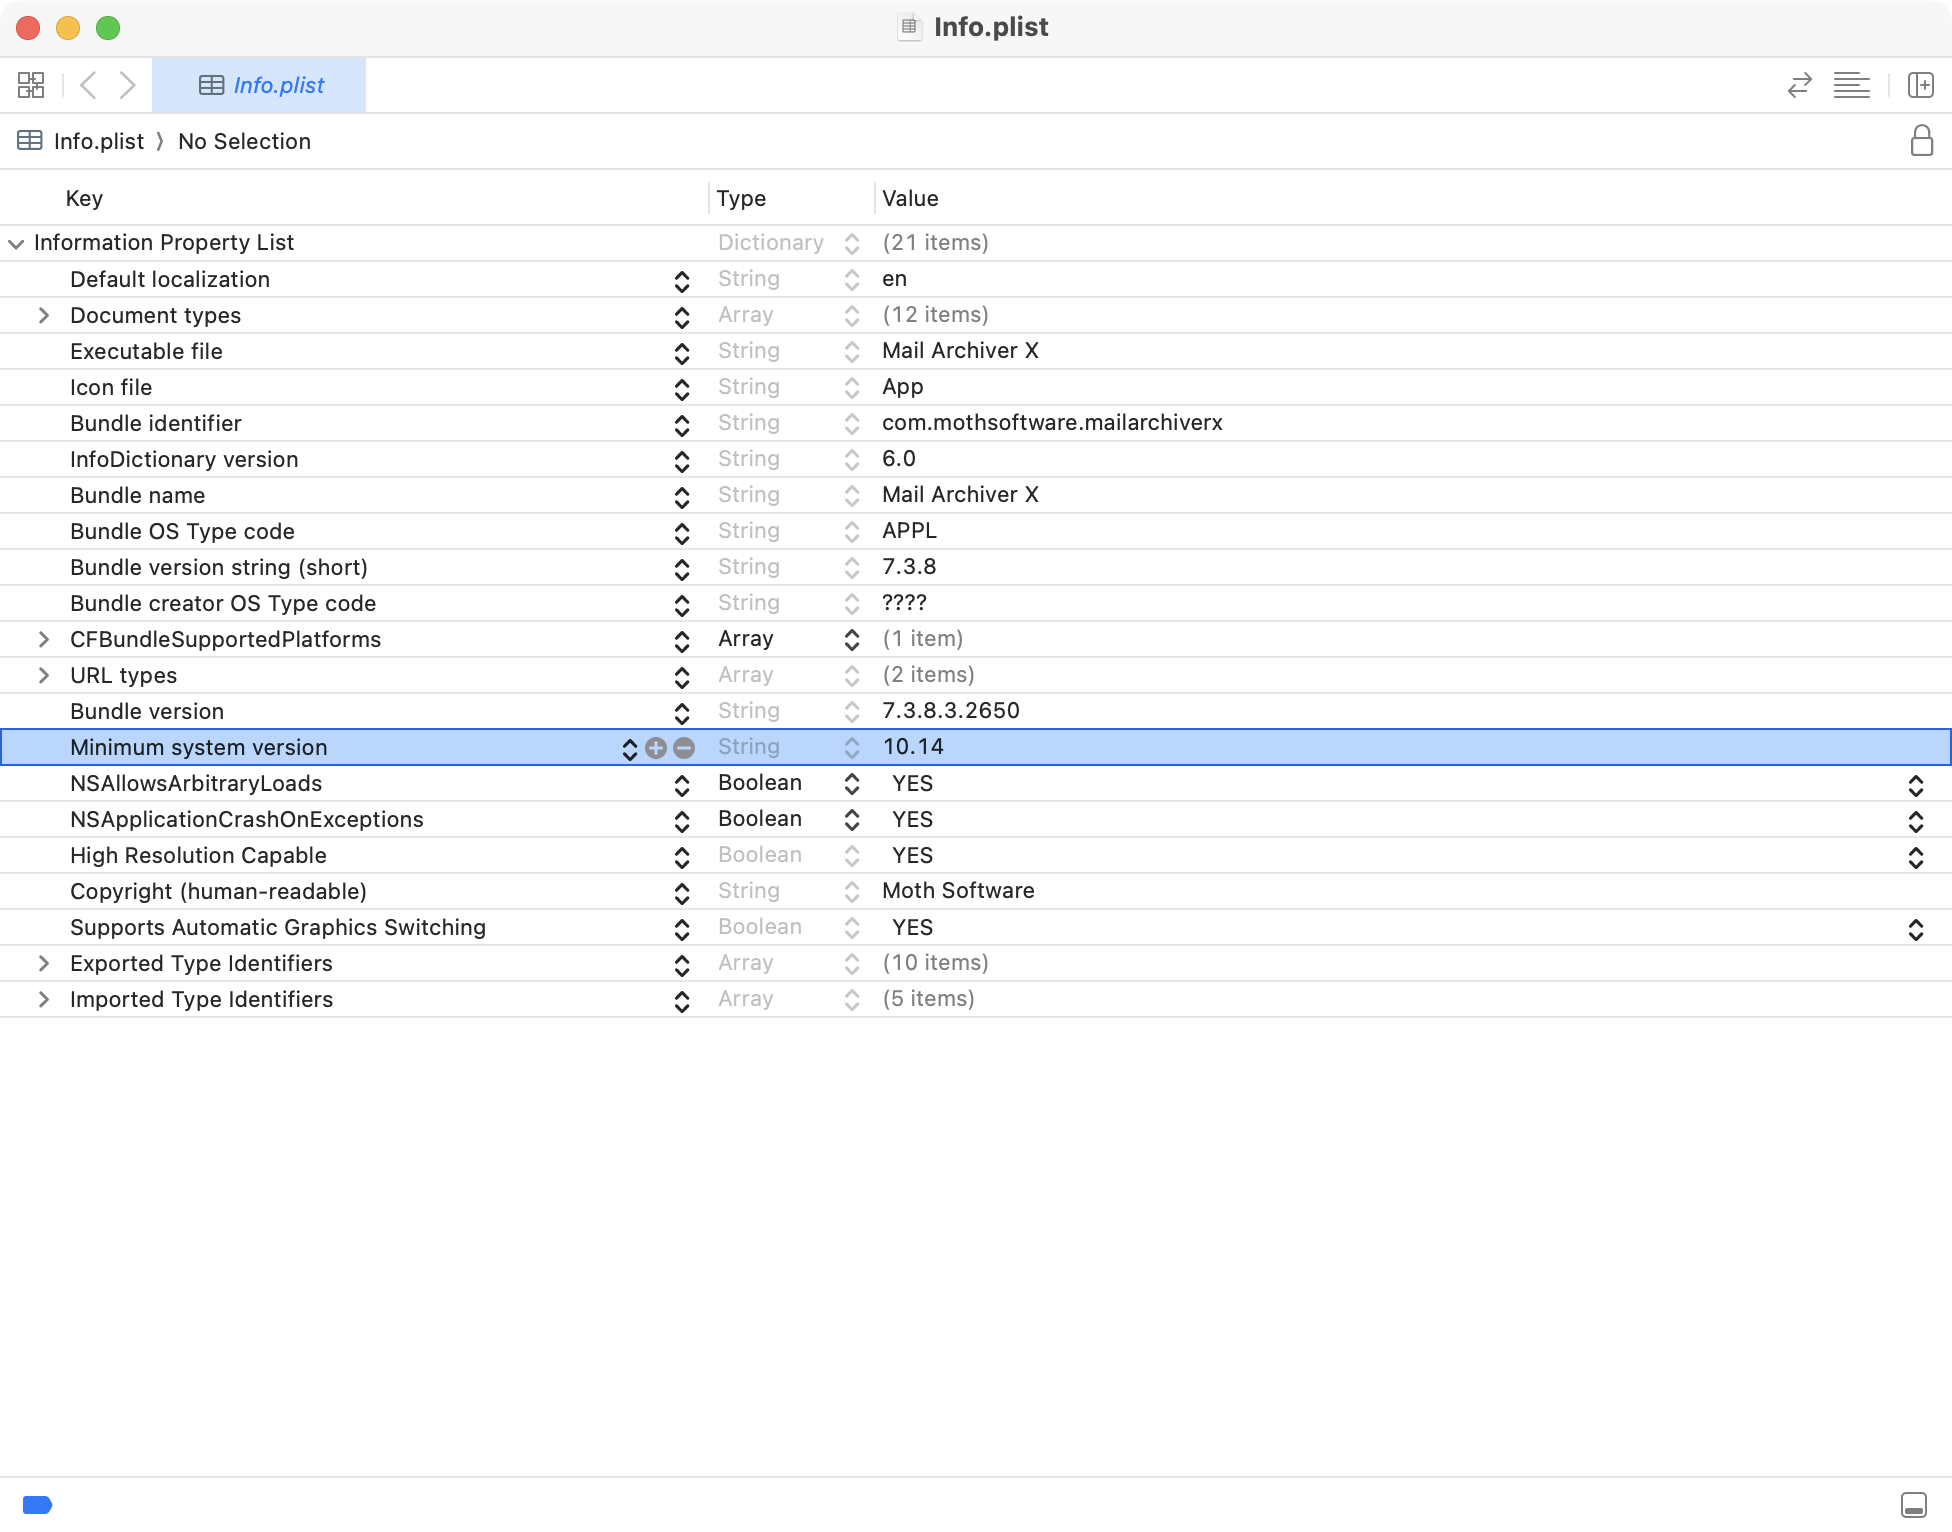Screen dimensions: 1952x1532
Task: Click Info.plist in the jump bar
Action: tap(99, 141)
